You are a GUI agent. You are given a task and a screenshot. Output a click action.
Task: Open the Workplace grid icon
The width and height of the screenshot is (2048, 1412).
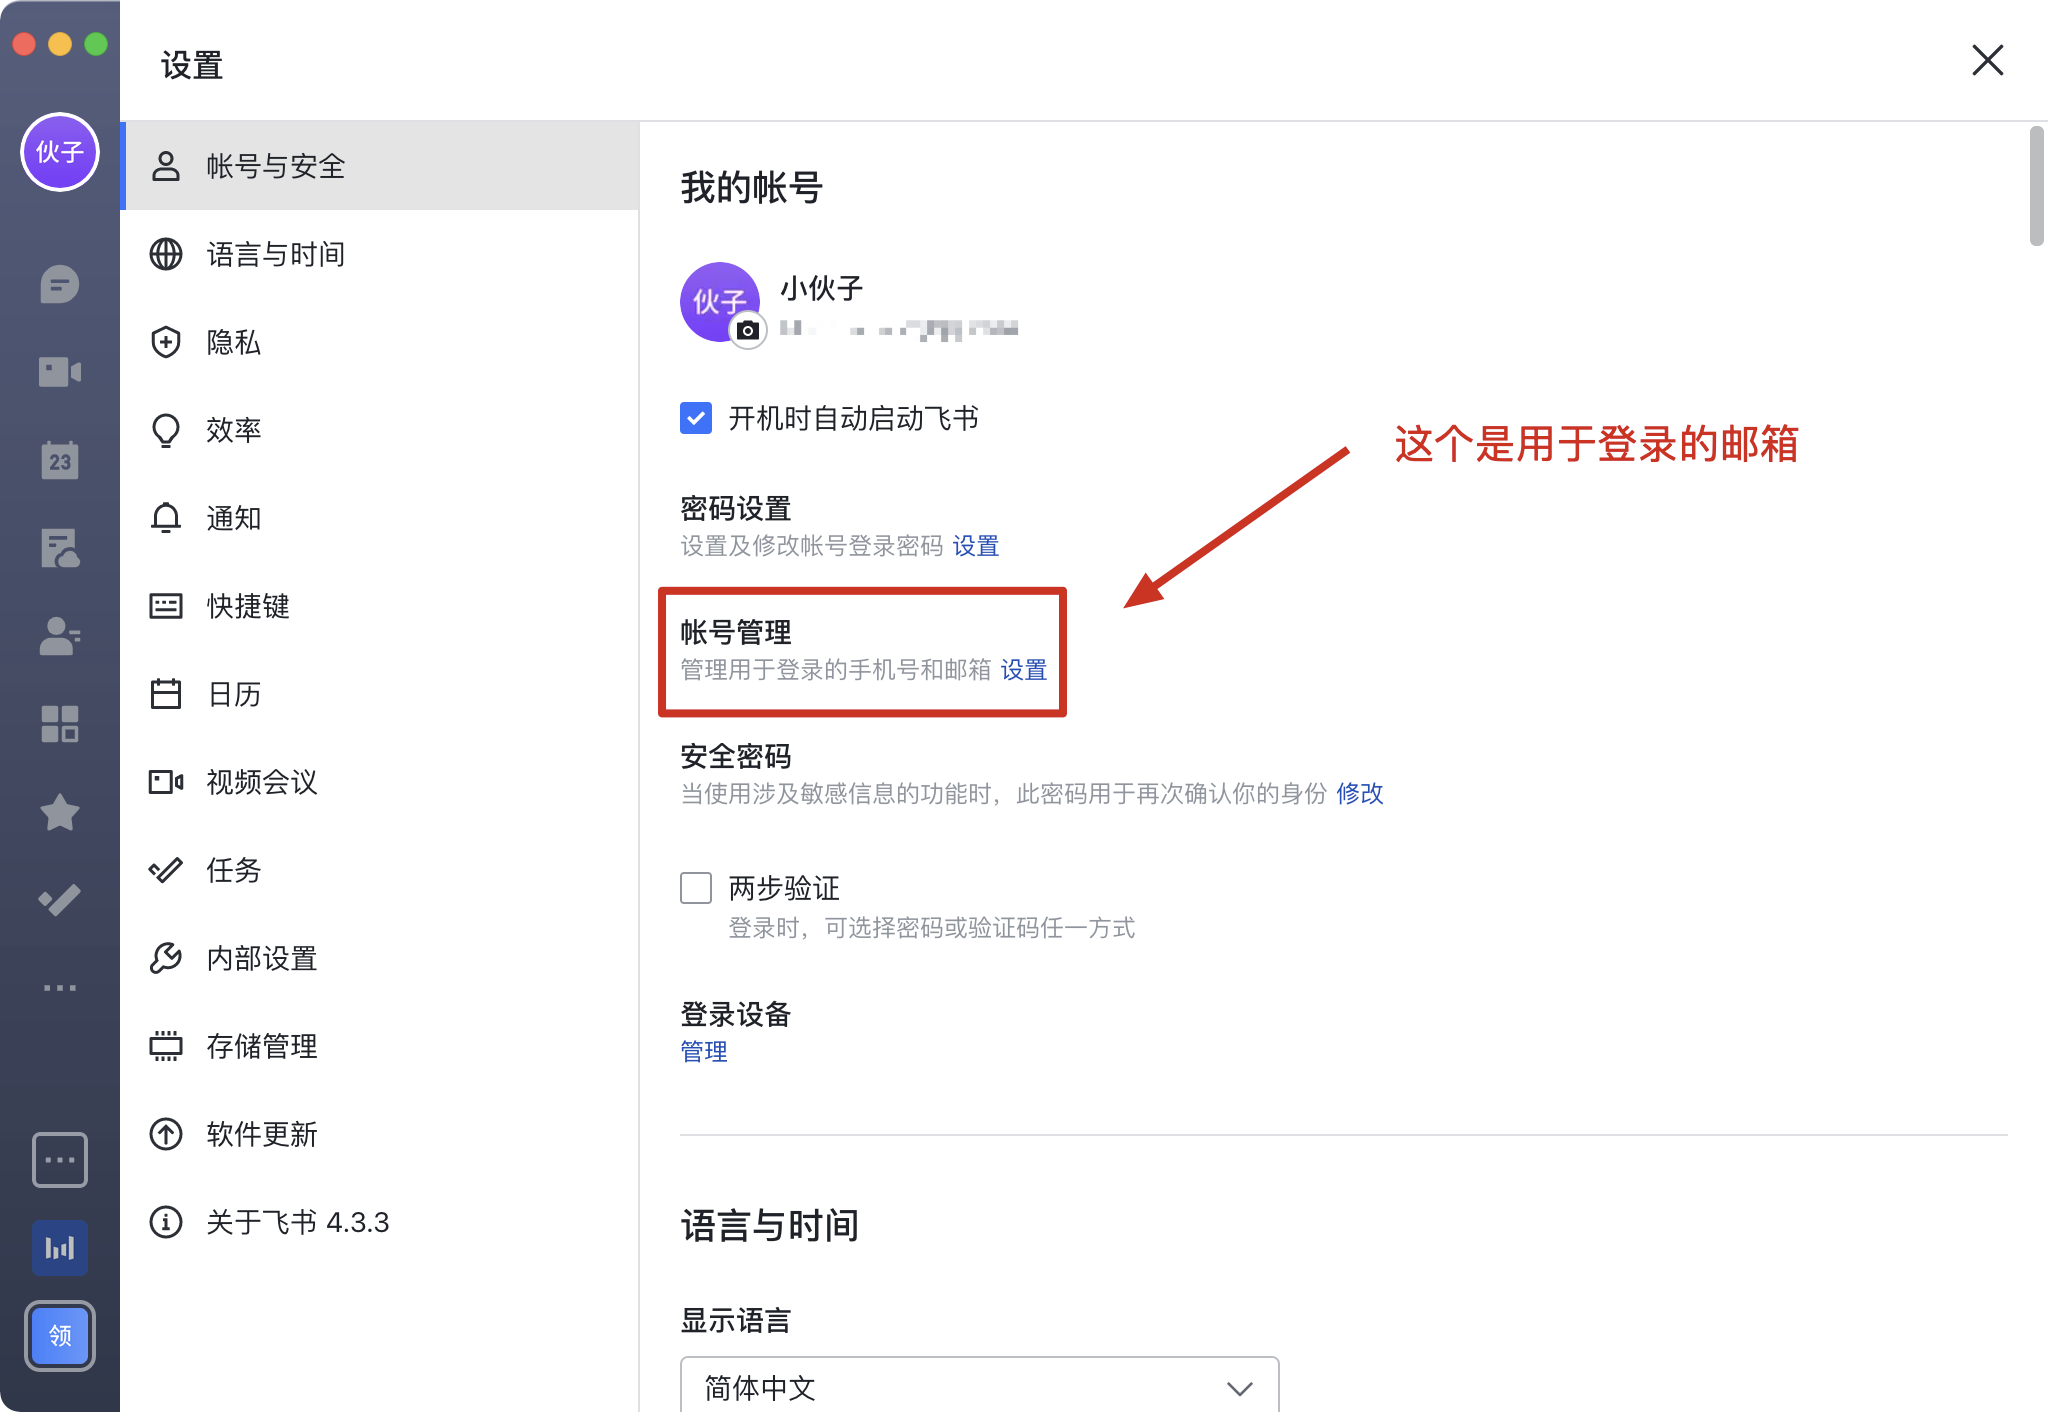click(x=60, y=724)
